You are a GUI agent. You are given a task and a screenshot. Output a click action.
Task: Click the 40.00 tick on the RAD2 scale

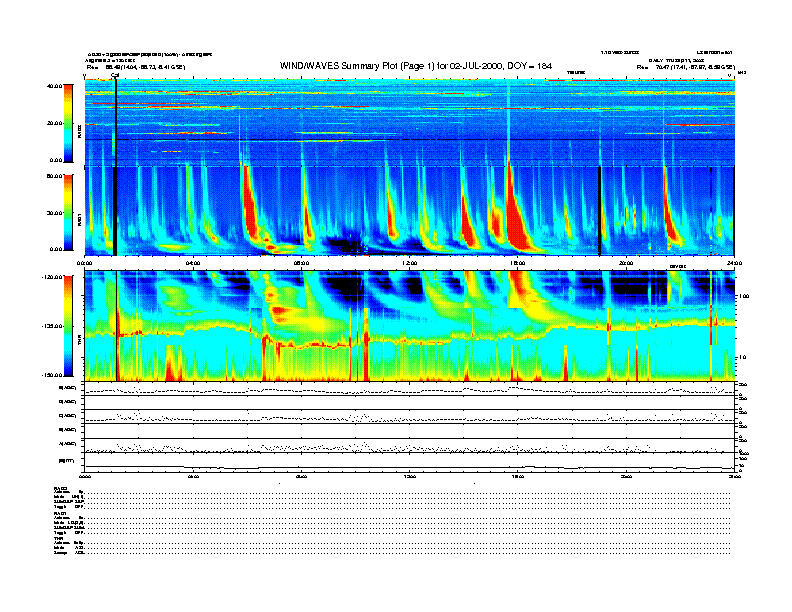point(54,86)
